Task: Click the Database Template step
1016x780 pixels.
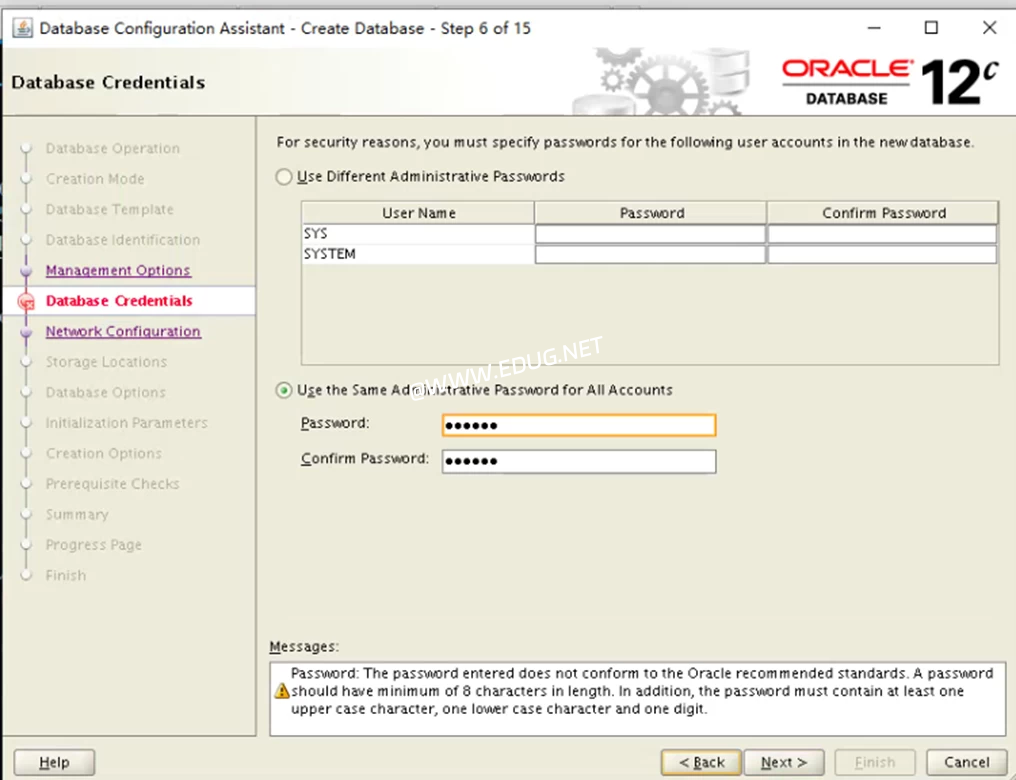Action: 110,209
